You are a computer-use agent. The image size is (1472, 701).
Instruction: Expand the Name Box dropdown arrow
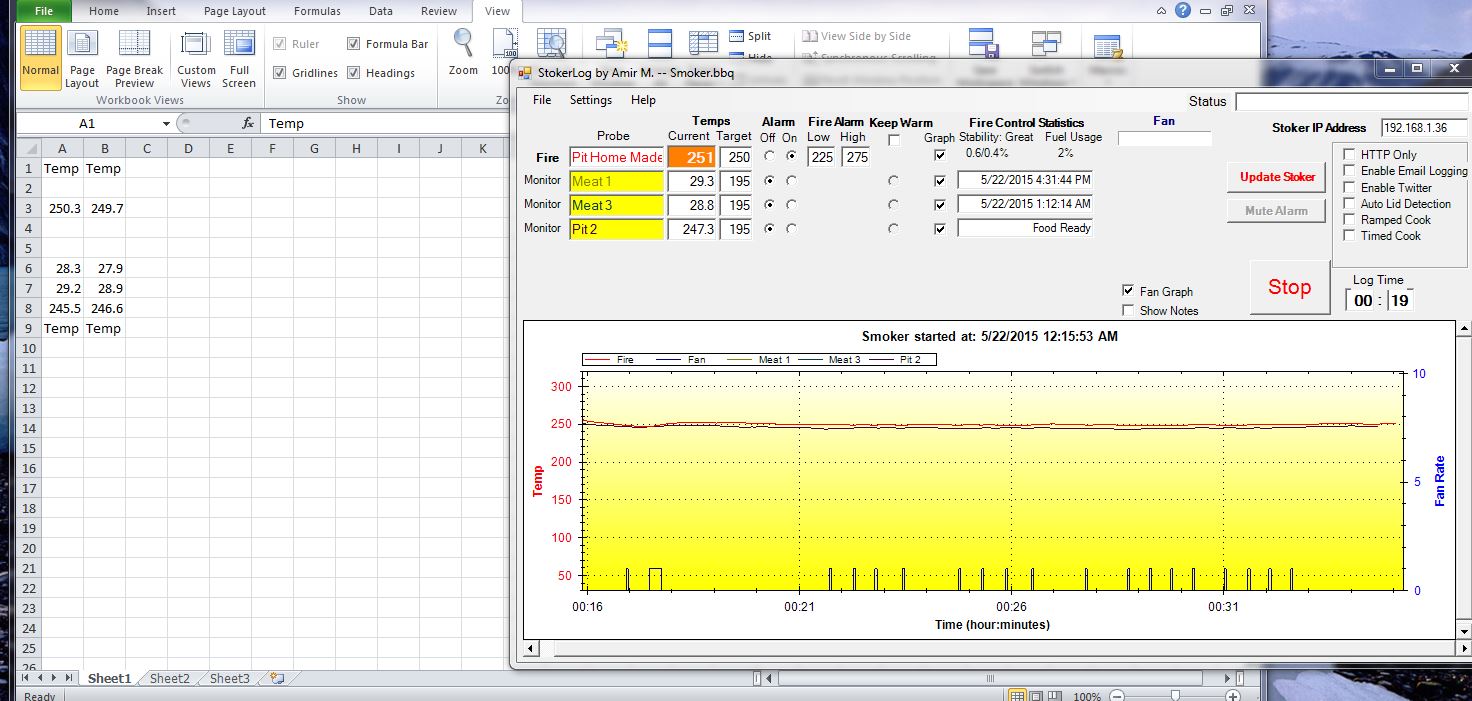(167, 124)
